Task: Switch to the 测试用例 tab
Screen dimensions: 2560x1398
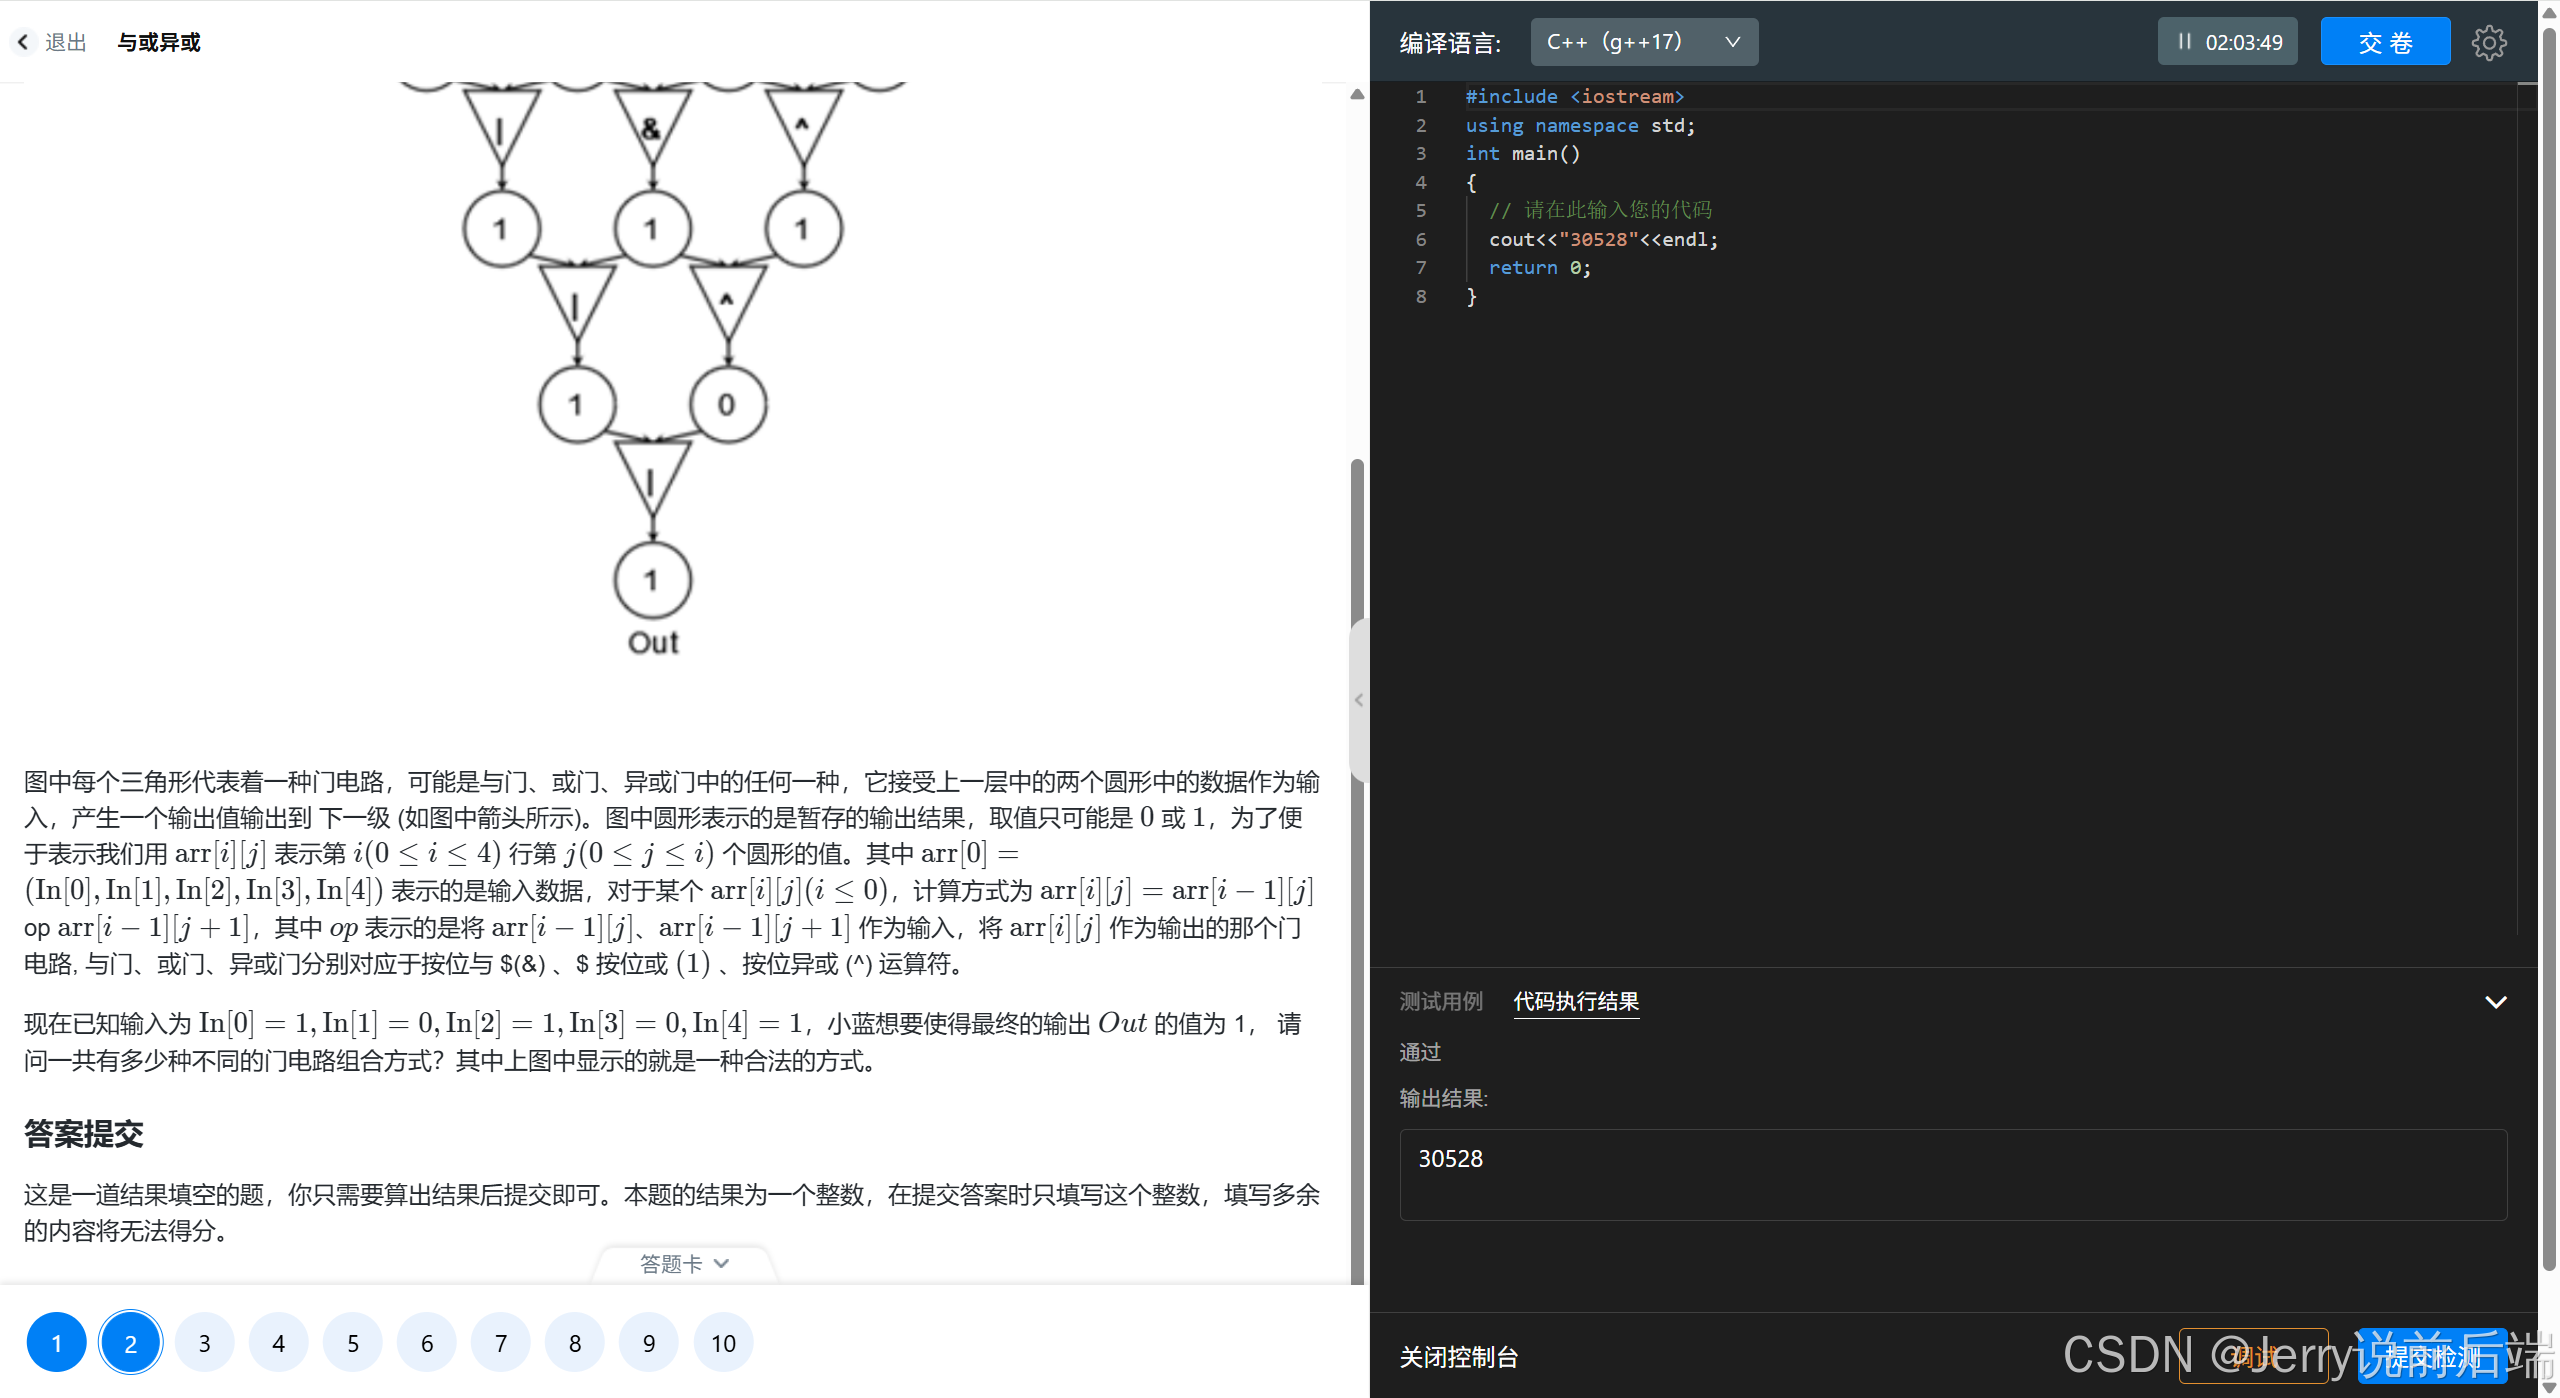Action: click(1440, 1001)
